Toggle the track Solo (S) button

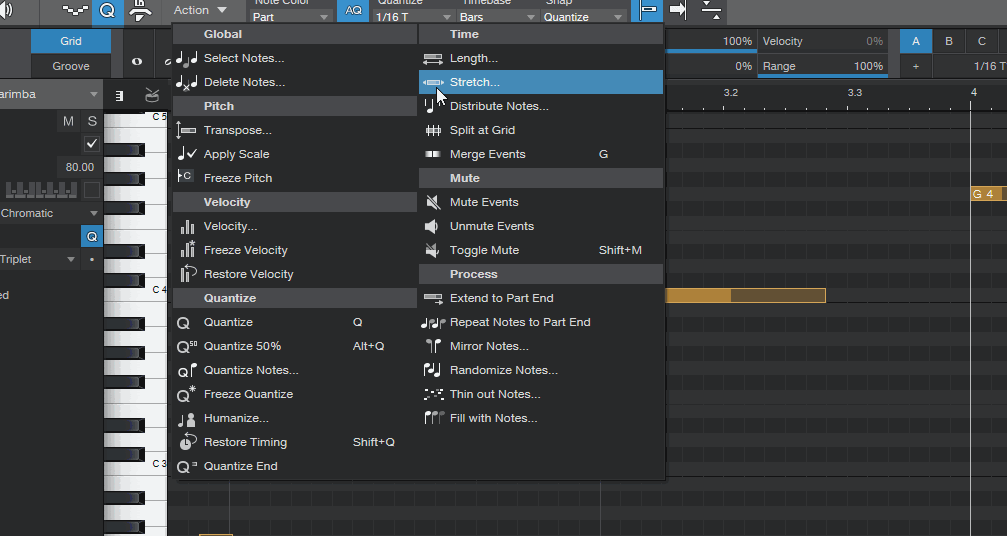[x=92, y=121]
